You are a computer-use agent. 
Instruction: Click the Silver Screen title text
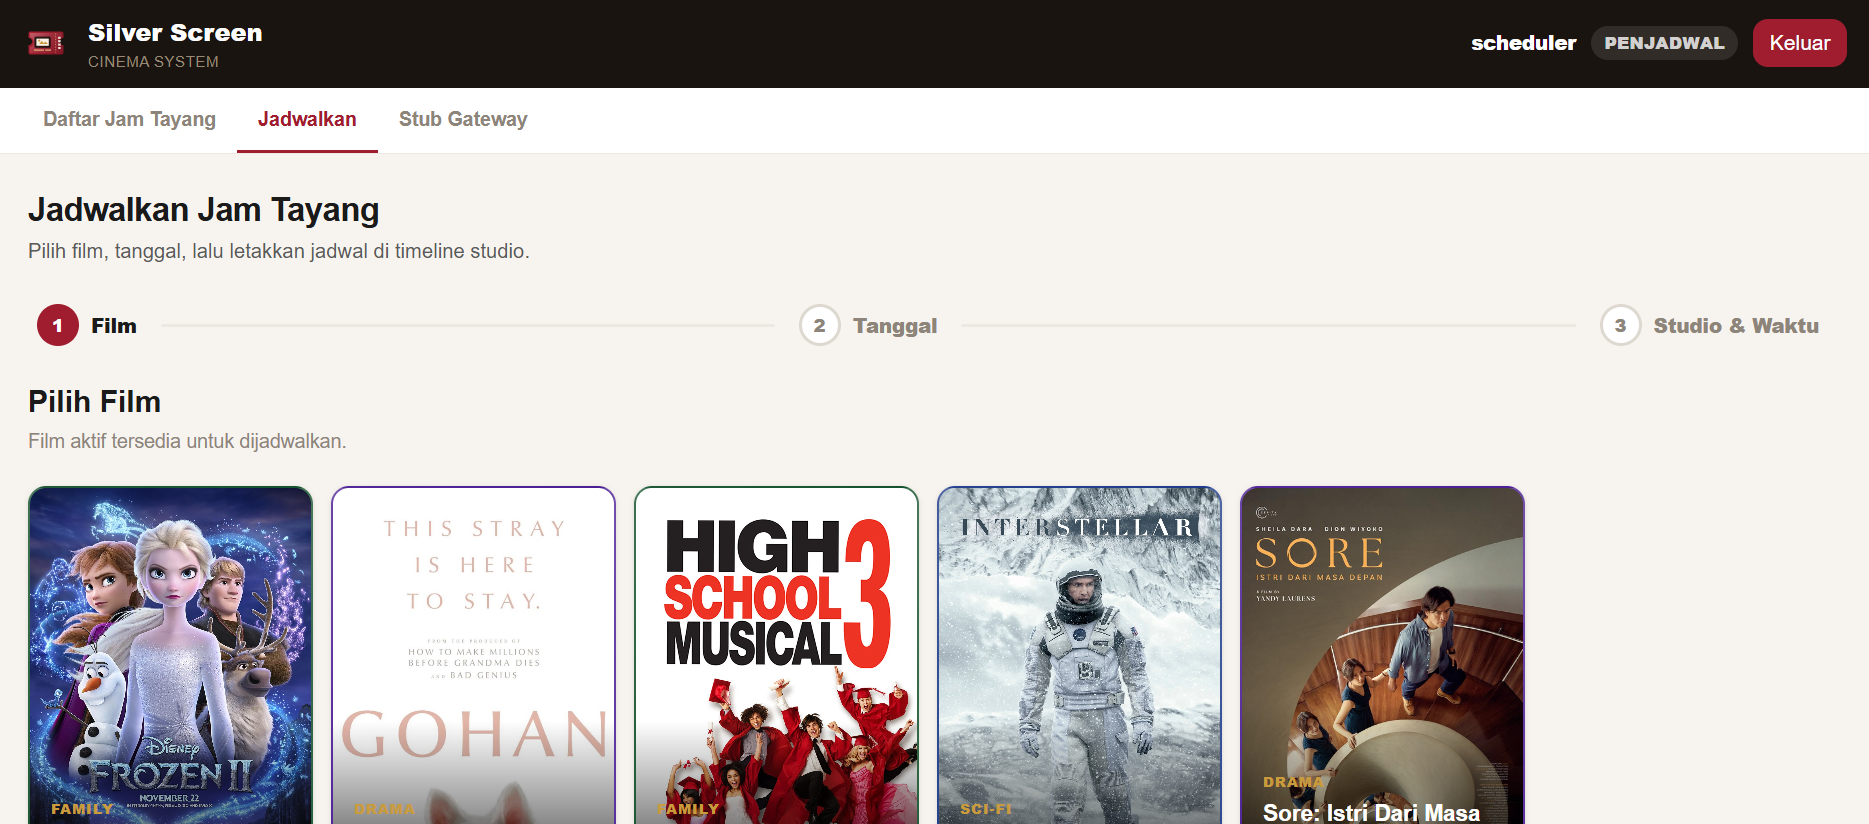(x=175, y=33)
